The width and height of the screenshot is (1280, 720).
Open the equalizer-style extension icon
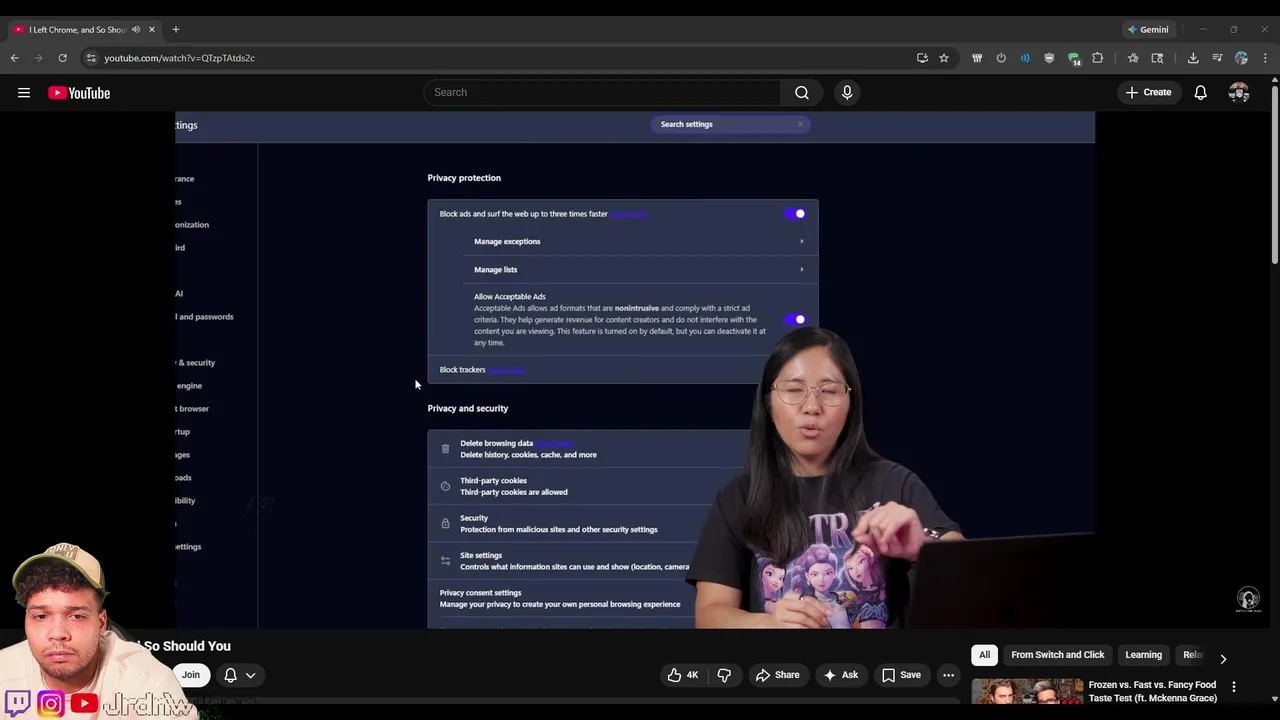click(x=977, y=58)
